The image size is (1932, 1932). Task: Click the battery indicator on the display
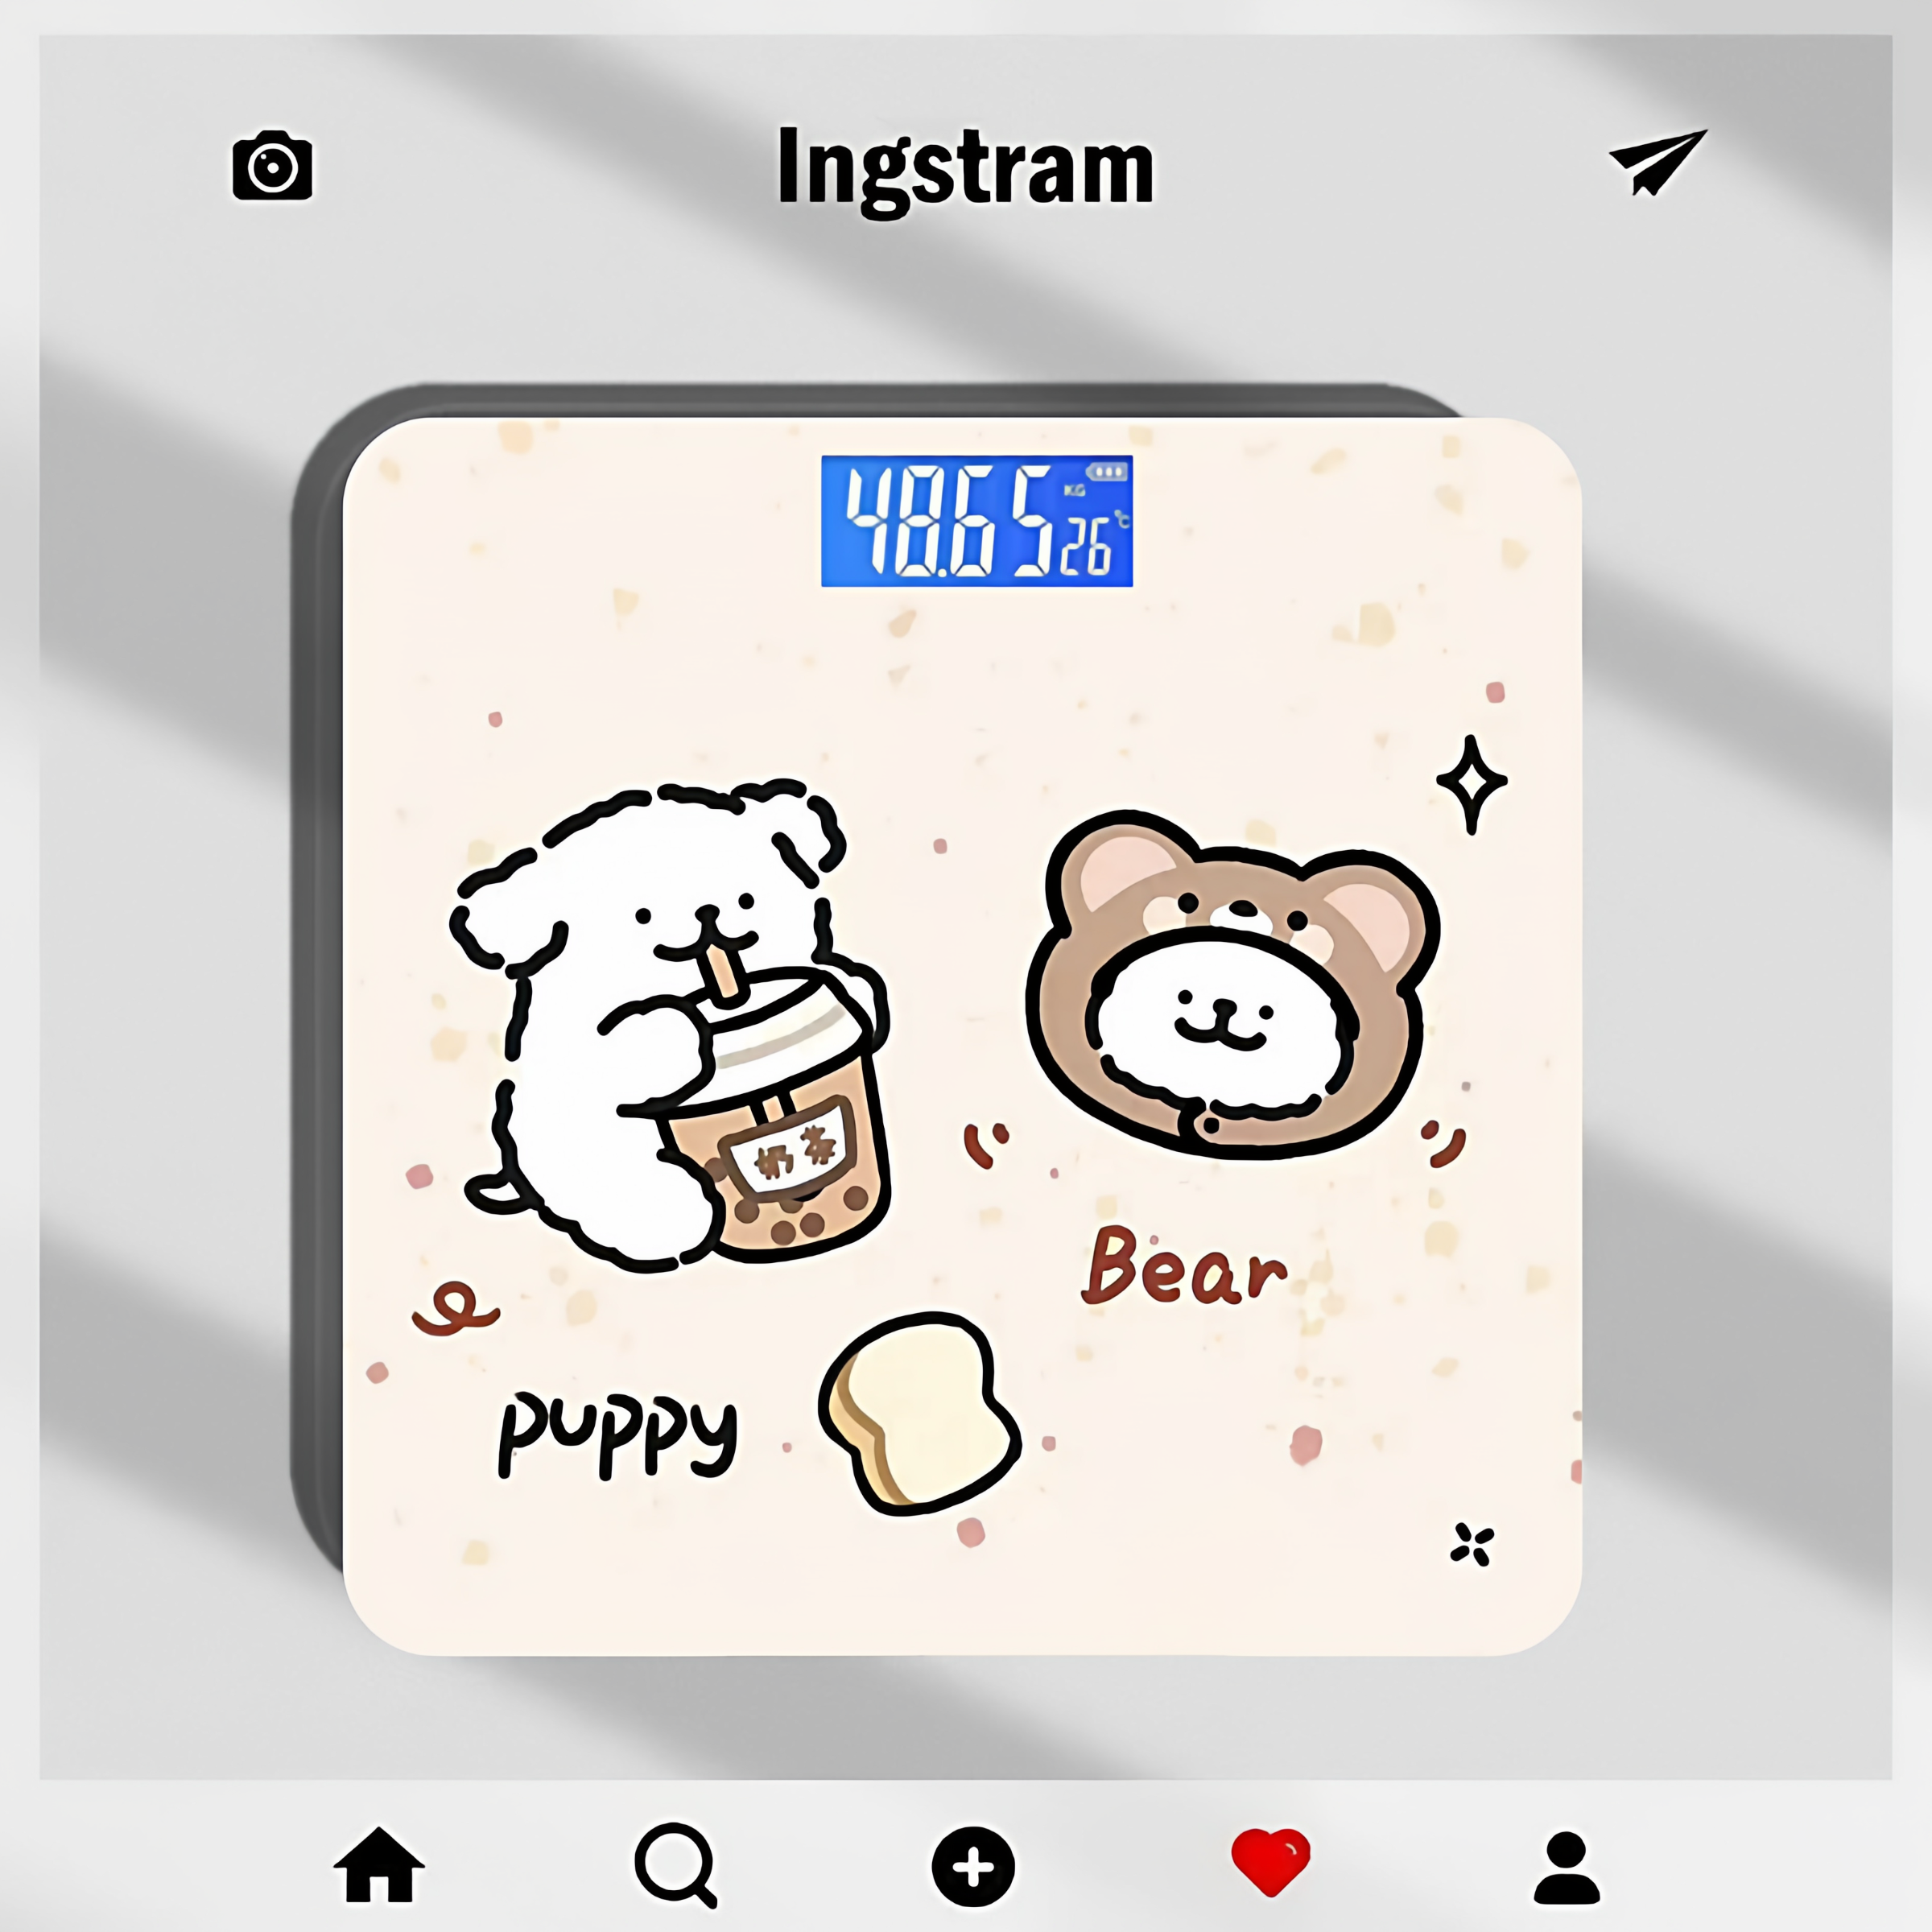(1106, 471)
